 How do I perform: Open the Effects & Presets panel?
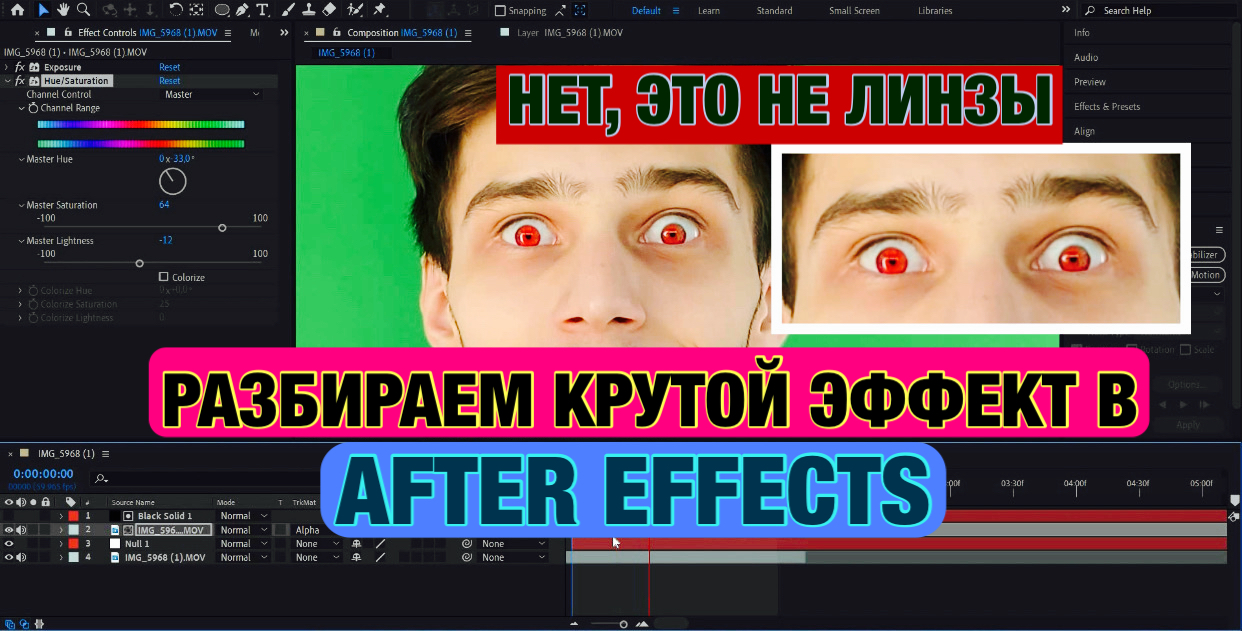[1107, 106]
